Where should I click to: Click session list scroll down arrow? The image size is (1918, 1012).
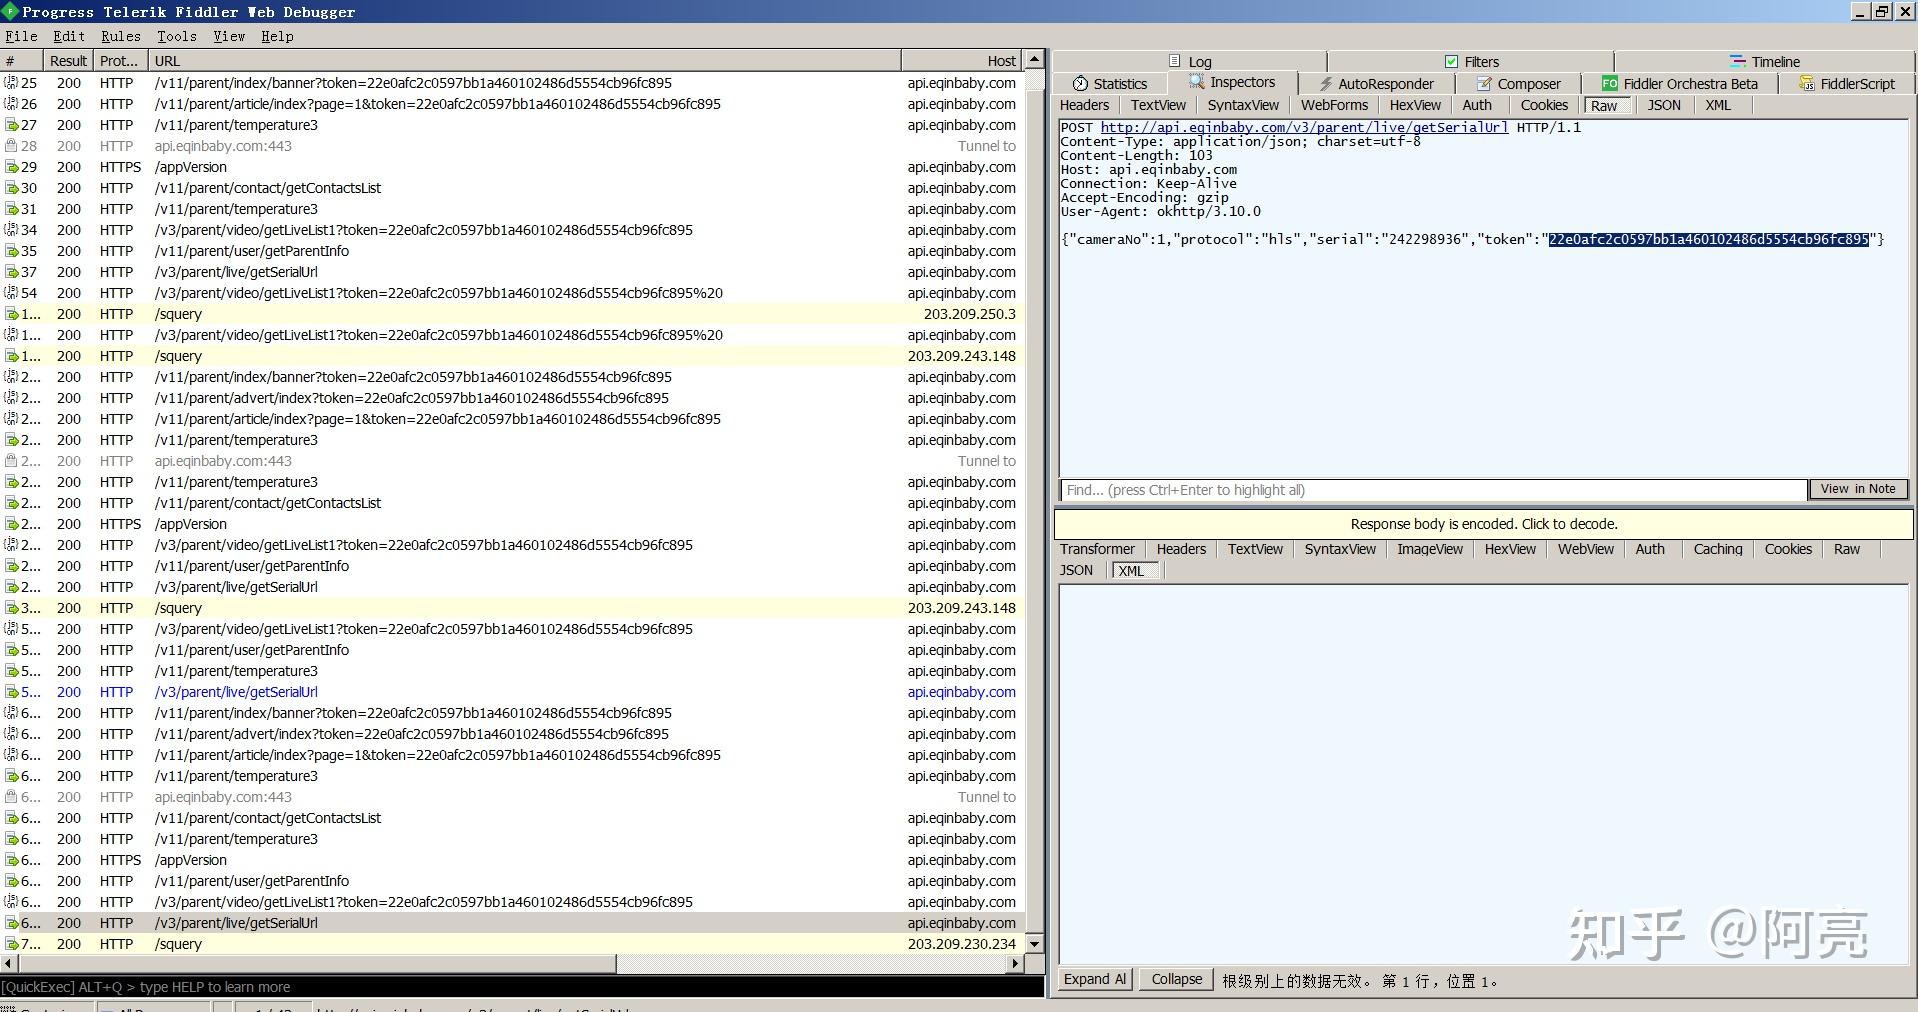[x=1035, y=944]
